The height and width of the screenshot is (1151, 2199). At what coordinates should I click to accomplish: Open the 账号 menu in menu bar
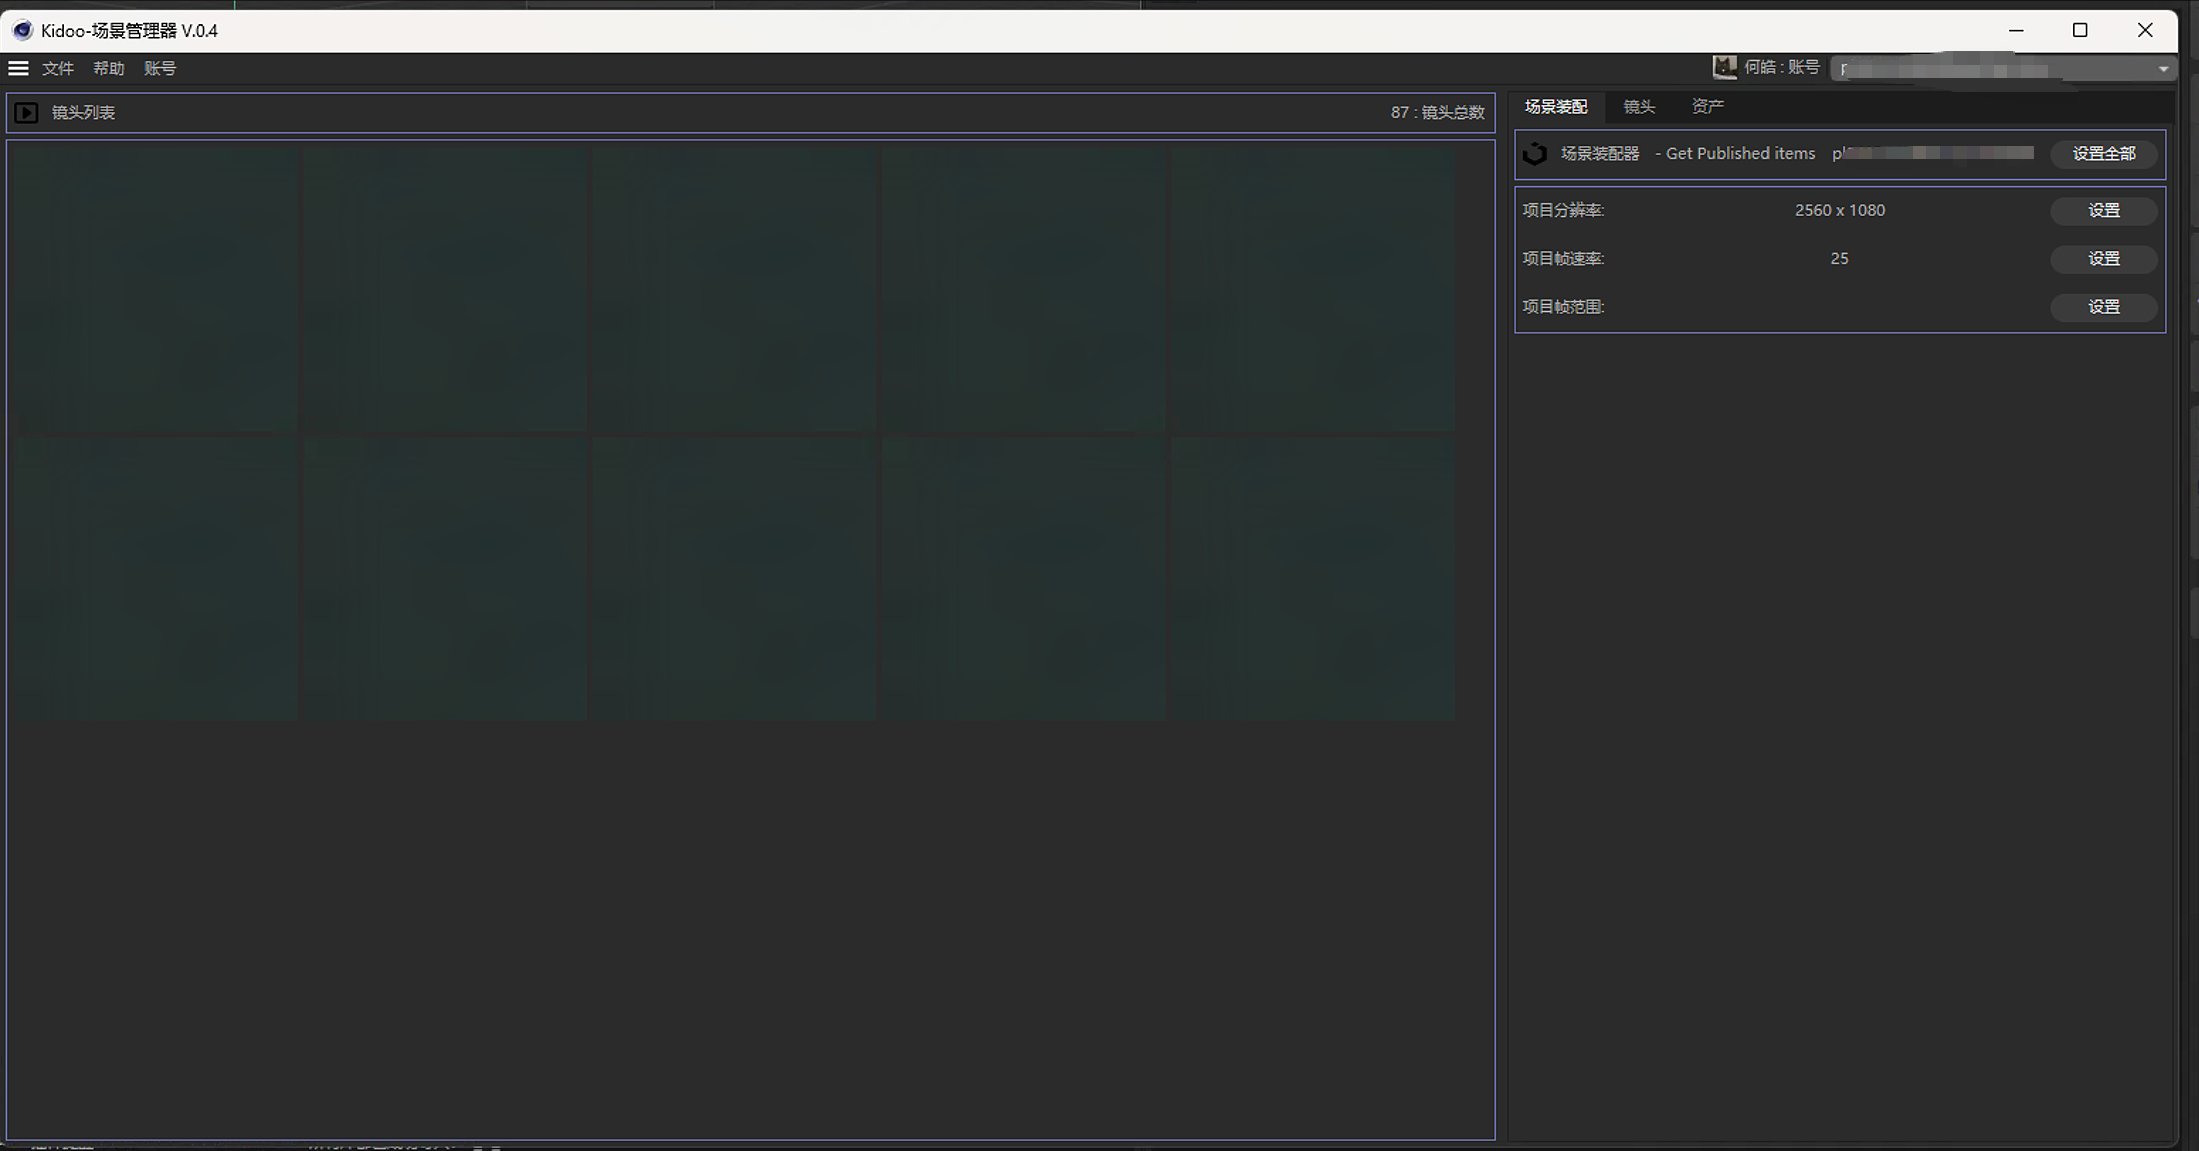click(x=160, y=68)
